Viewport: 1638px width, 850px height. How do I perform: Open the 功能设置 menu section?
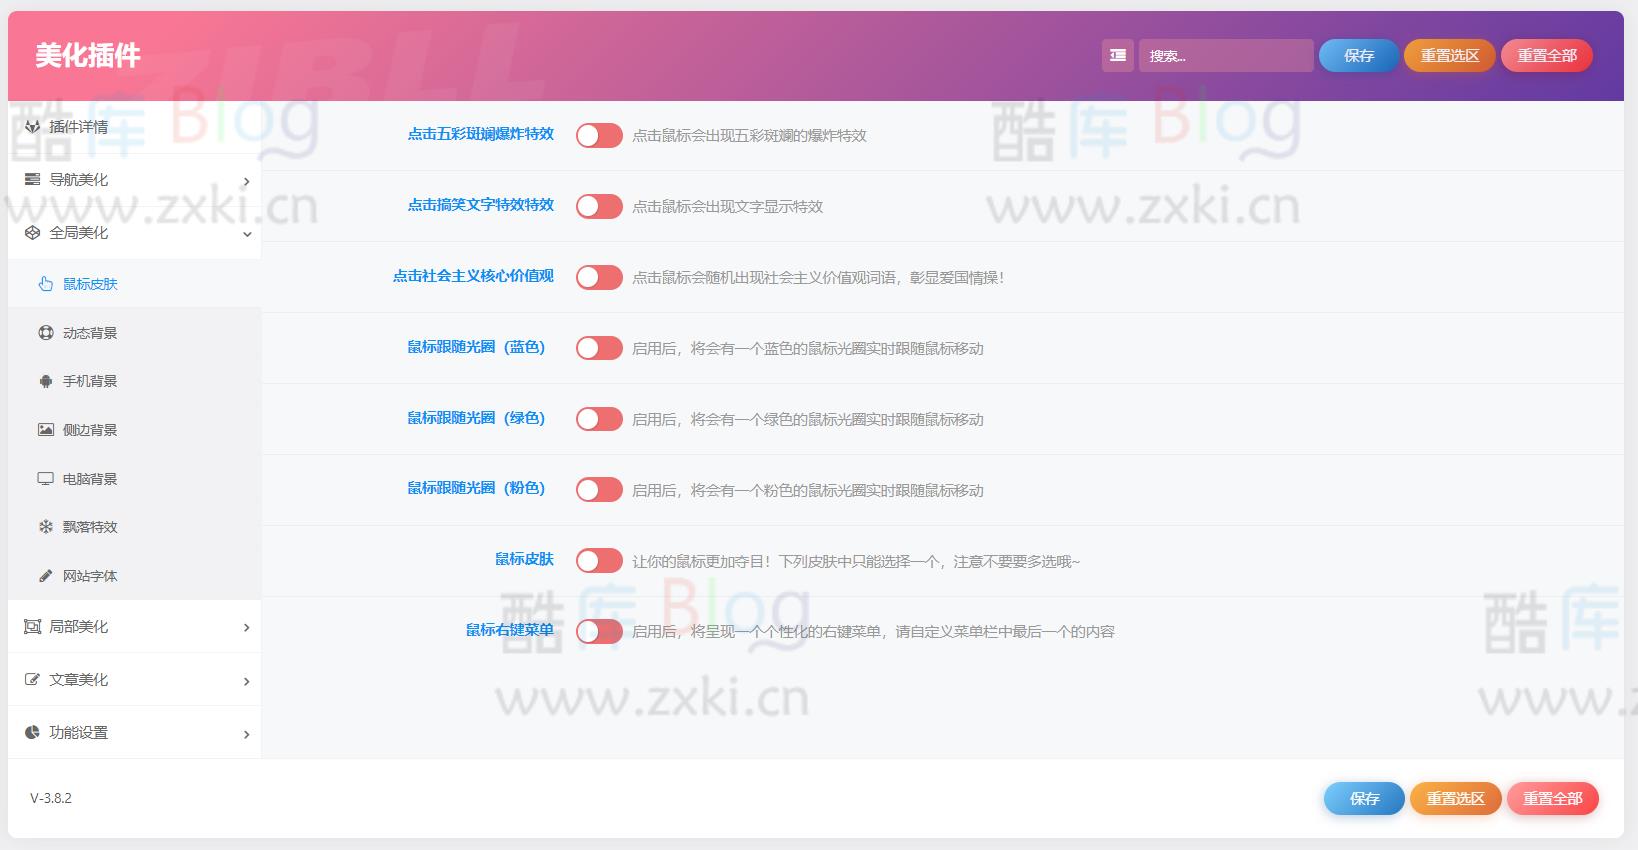(x=134, y=733)
